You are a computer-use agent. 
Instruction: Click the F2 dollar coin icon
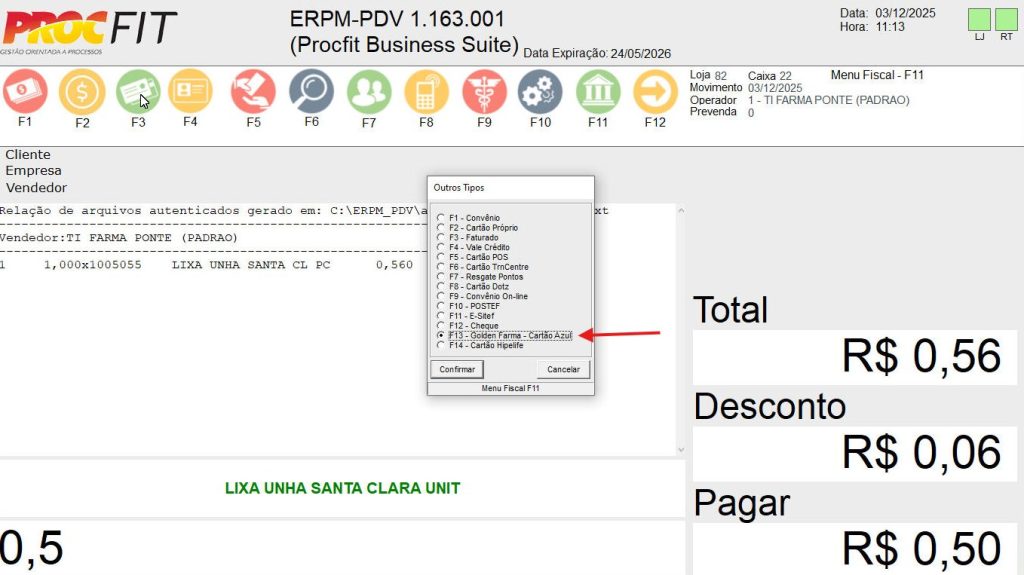tap(82, 93)
